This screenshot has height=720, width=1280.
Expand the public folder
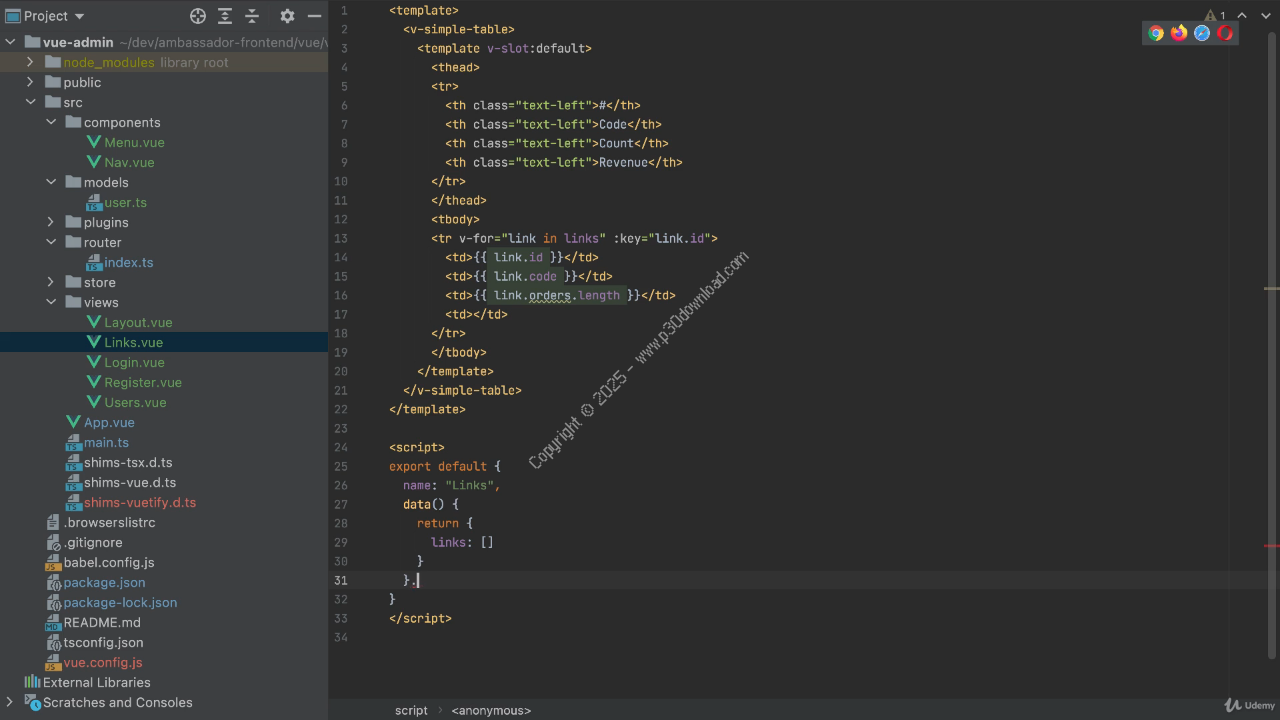coord(30,82)
